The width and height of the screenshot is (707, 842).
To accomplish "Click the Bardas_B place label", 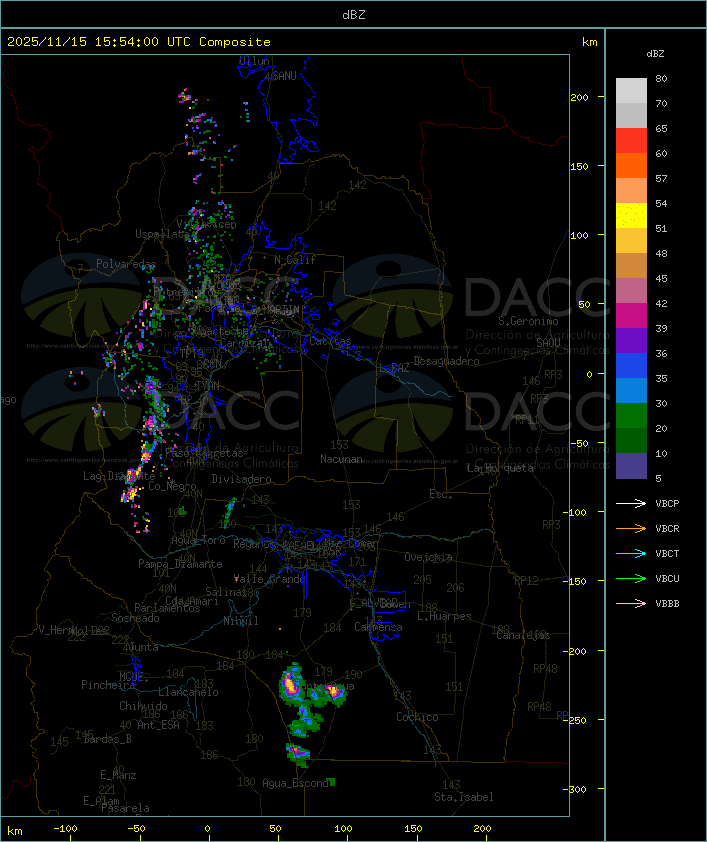I will tap(107, 739).
